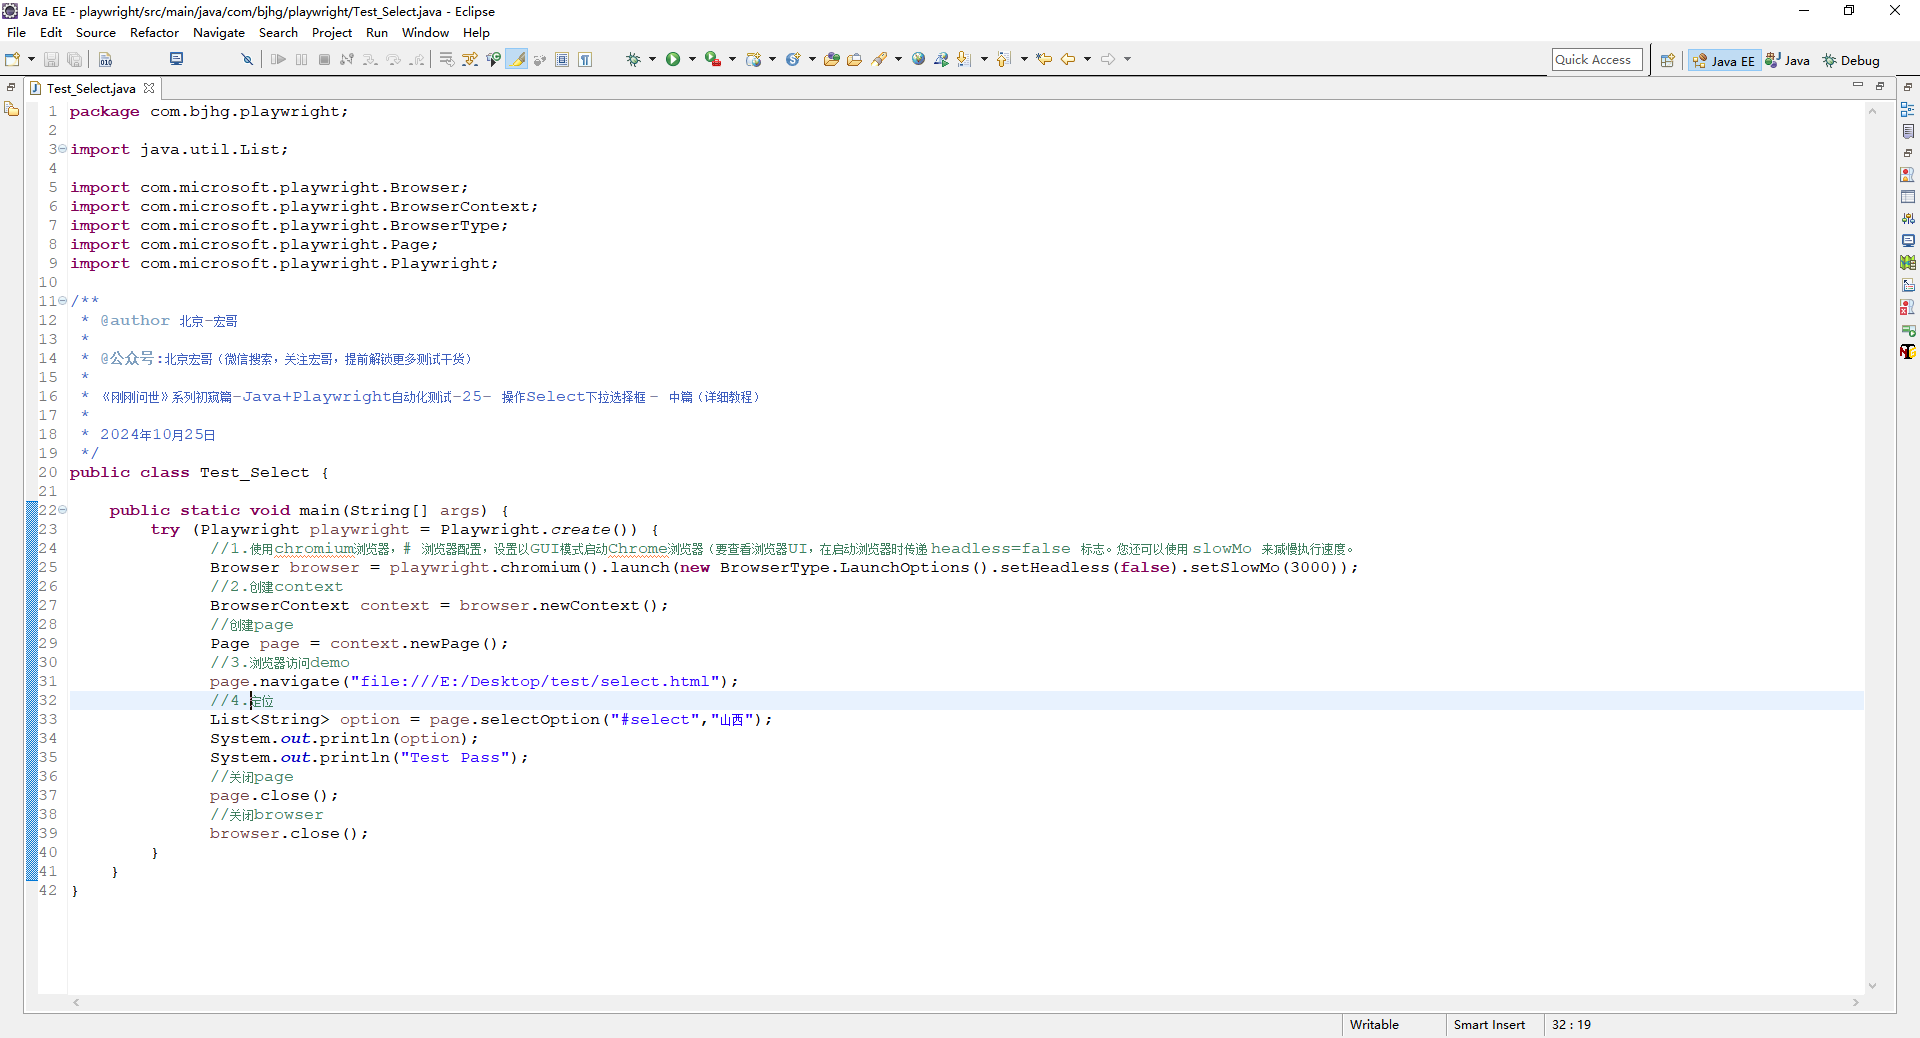Screen dimensions: 1920x1038
Task: Toggle Mark Occurrences highlighter button
Action: tap(517, 60)
